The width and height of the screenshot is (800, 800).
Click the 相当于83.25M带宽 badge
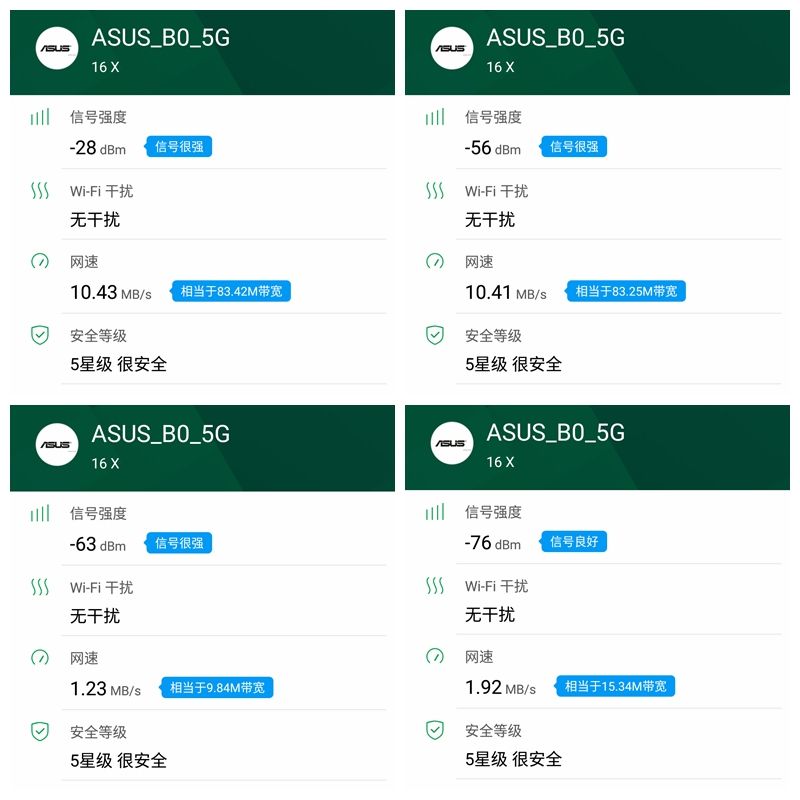click(x=626, y=291)
